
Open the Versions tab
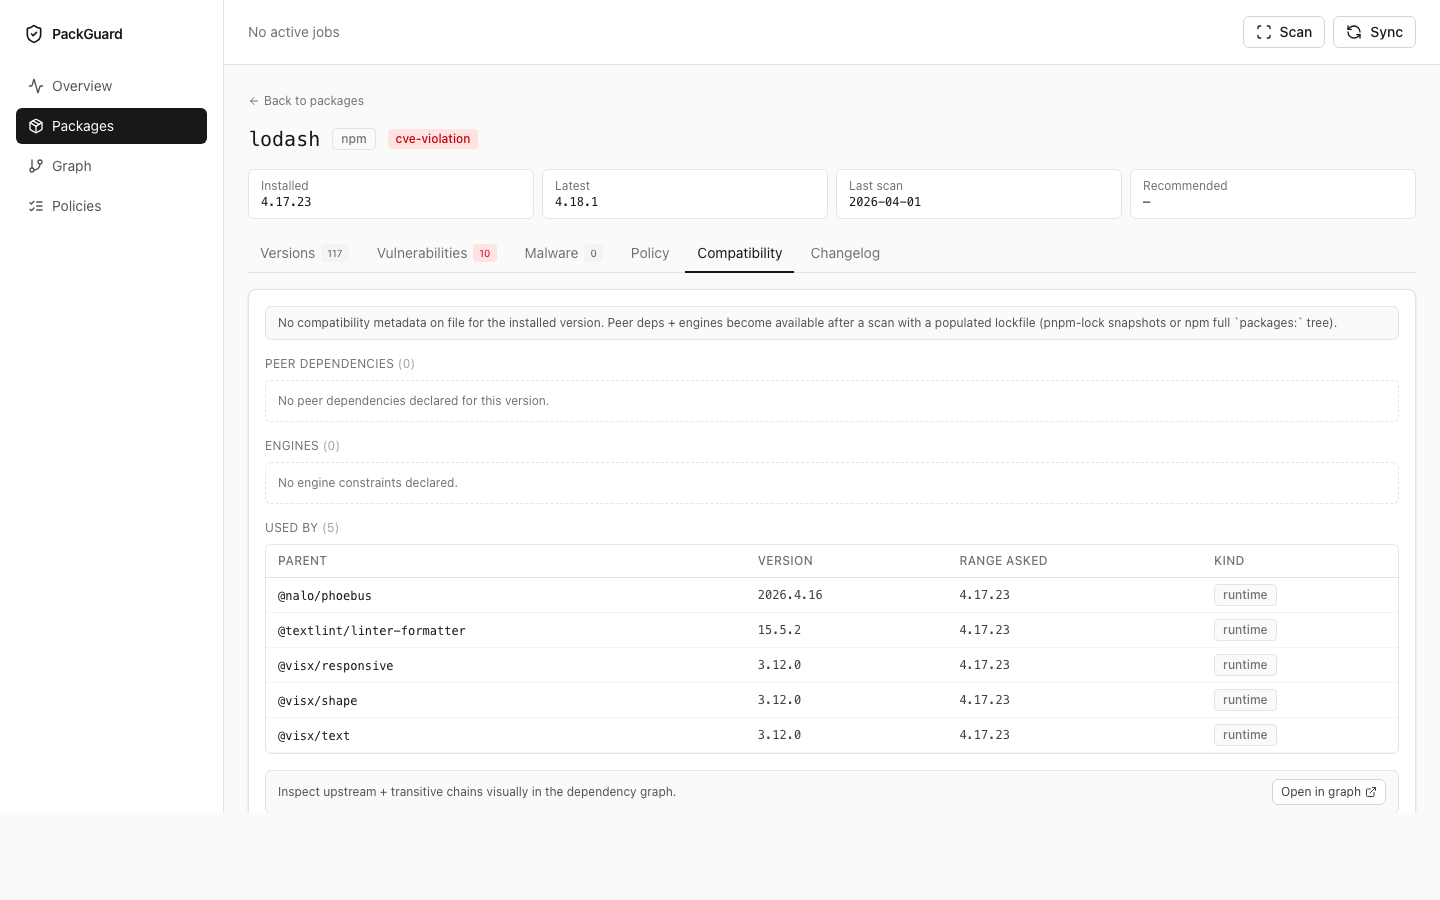304,253
